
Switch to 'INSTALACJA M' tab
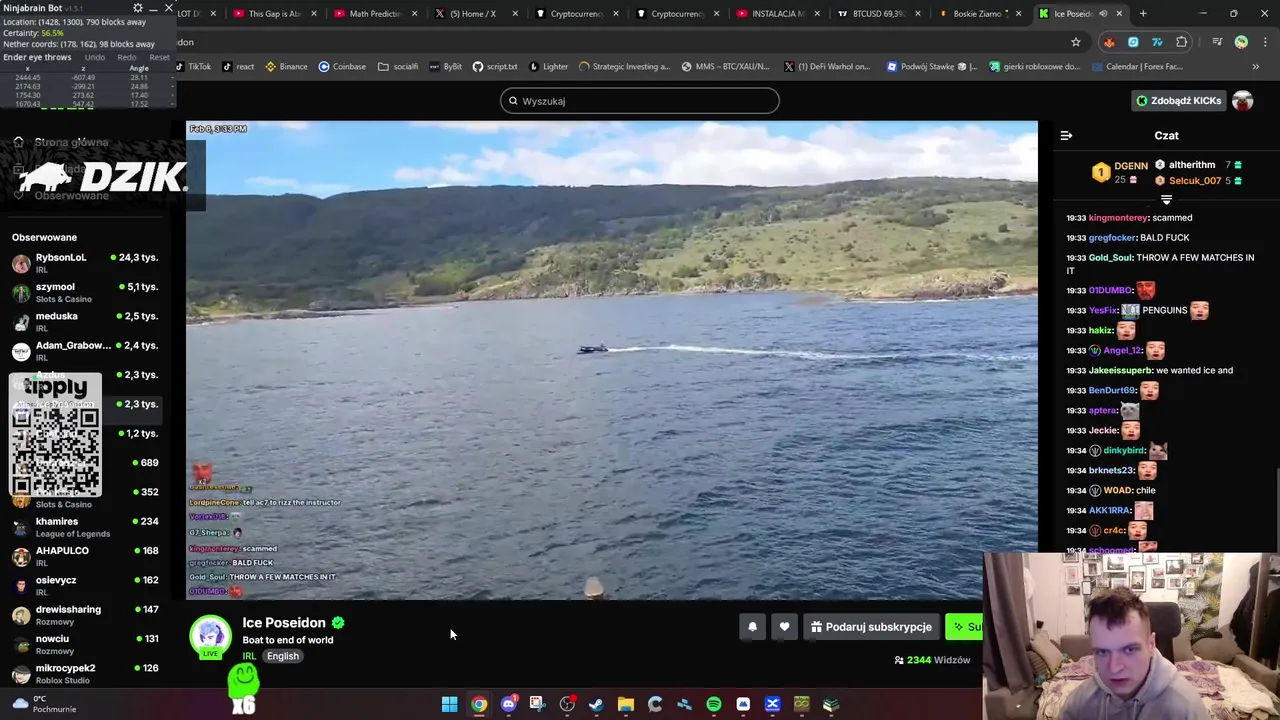pos(778,14)
